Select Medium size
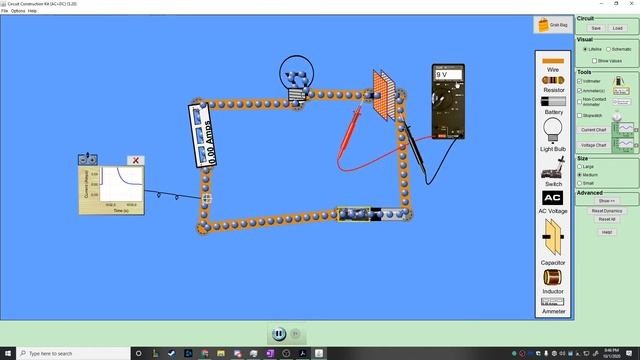The image size is (640, 360). tap(580, 175)
